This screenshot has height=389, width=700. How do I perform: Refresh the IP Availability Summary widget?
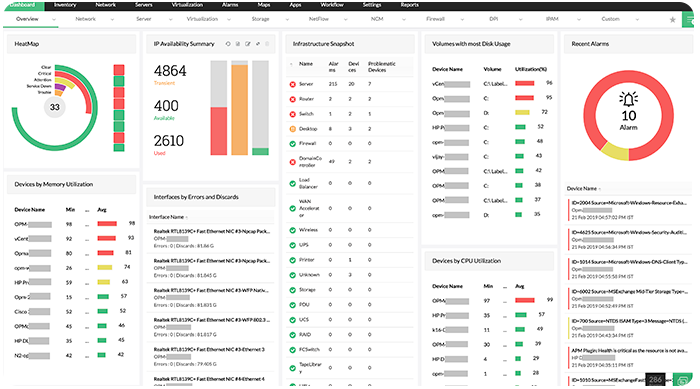pyautogui.click(x=228, y=44)
